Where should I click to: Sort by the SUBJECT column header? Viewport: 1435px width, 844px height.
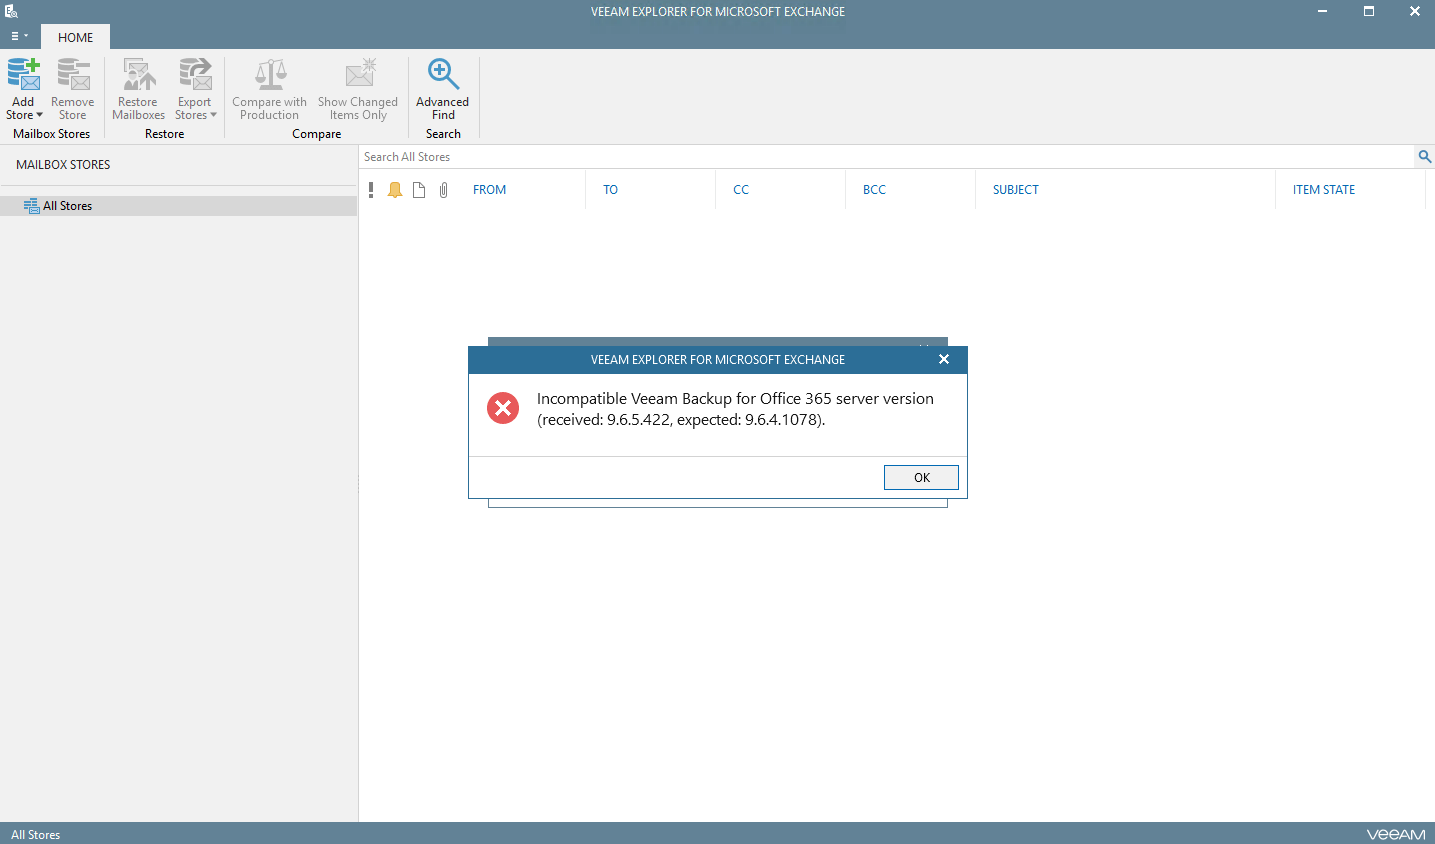click(x=1016, y=190)
